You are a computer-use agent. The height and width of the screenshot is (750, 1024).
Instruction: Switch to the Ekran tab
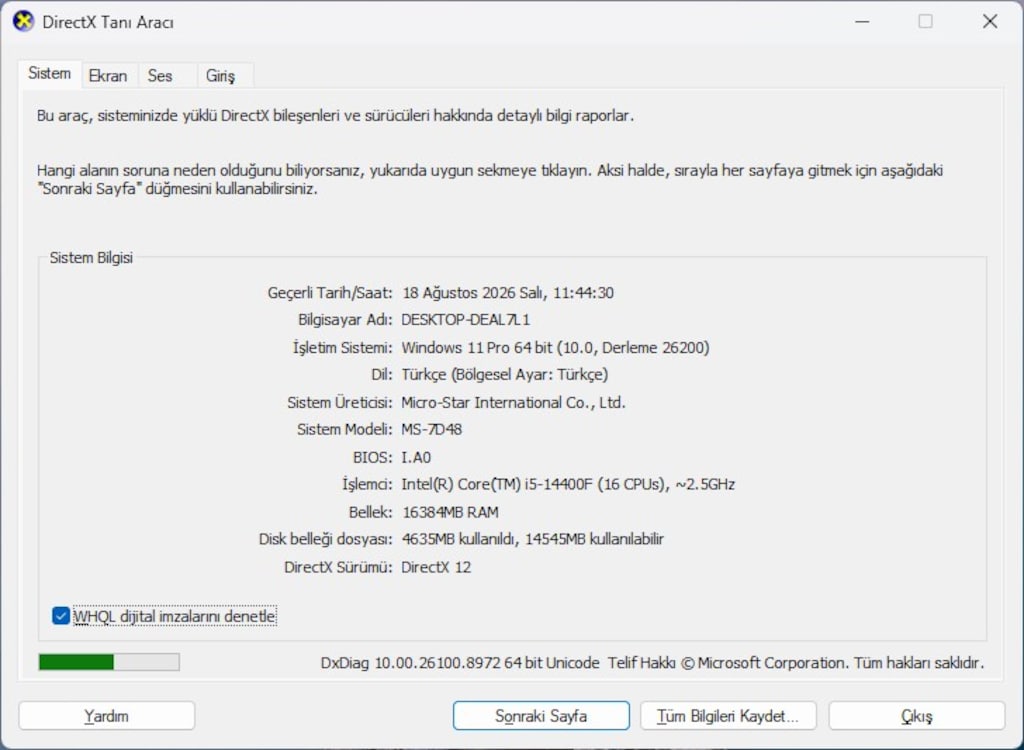click(x=108, y=76)
